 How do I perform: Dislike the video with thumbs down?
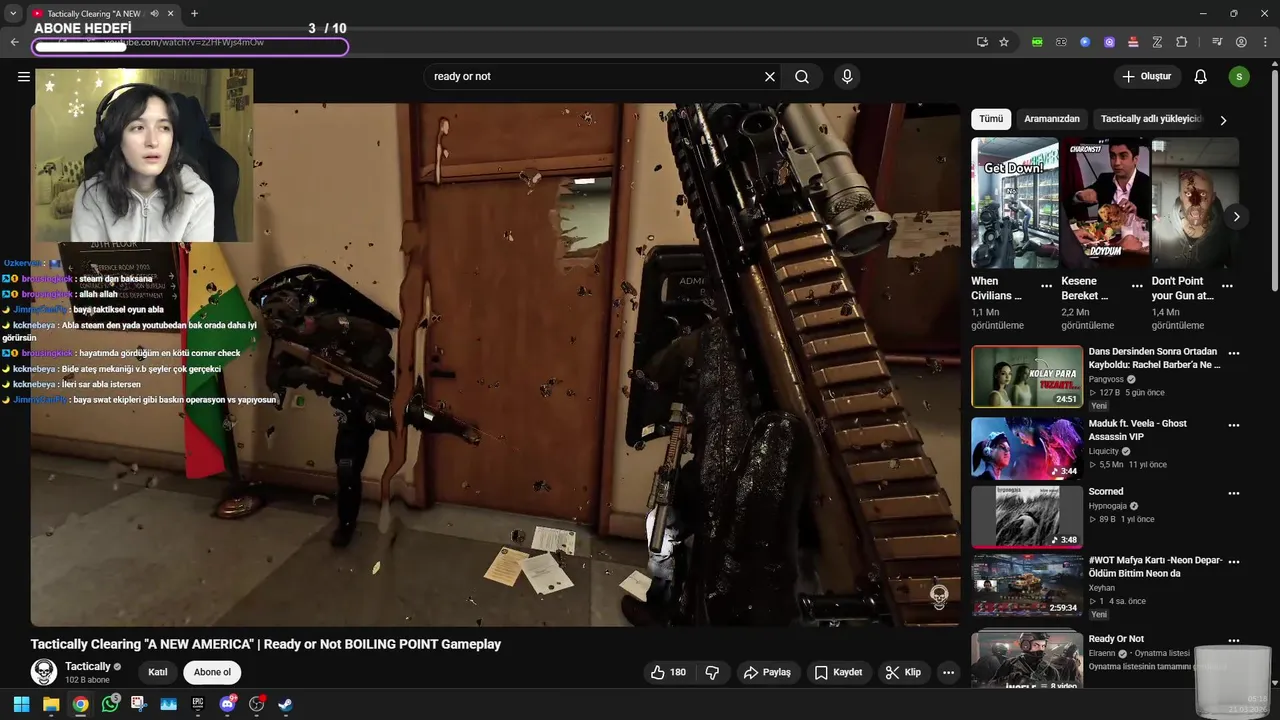tap(712, 672)
